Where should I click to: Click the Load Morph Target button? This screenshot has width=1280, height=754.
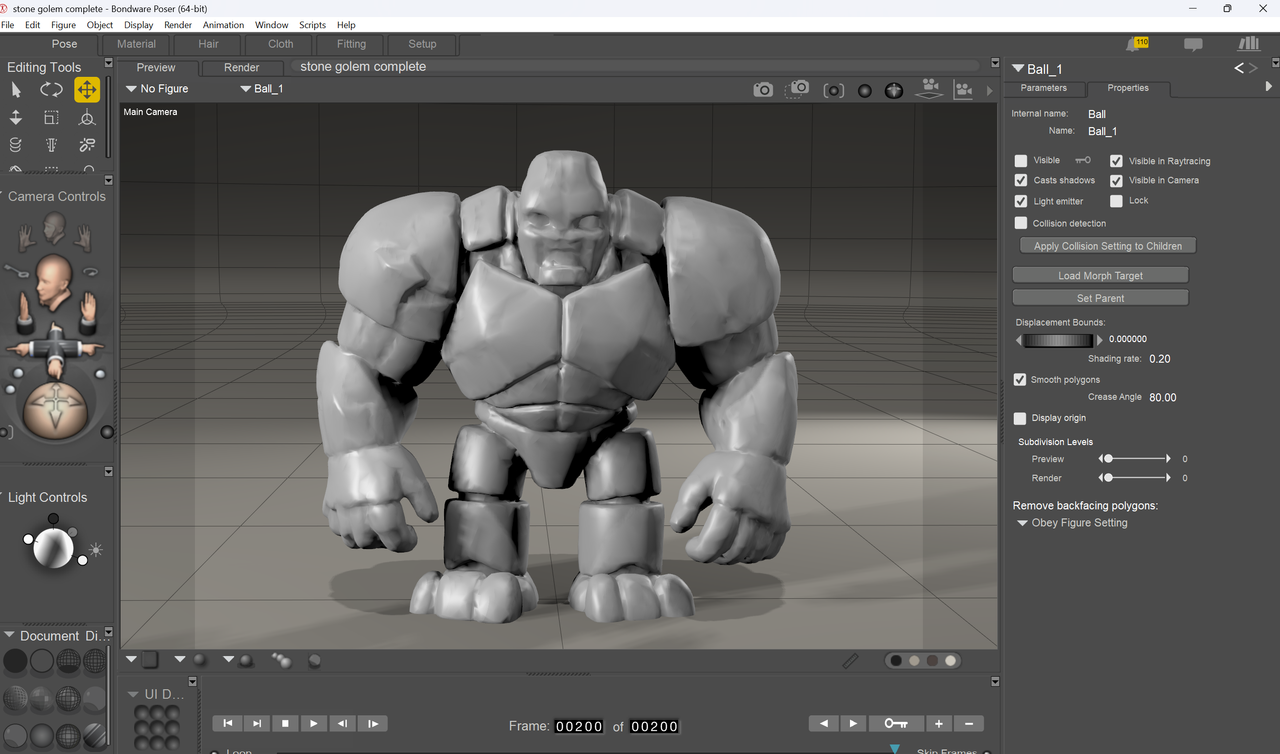[1100, 275]
